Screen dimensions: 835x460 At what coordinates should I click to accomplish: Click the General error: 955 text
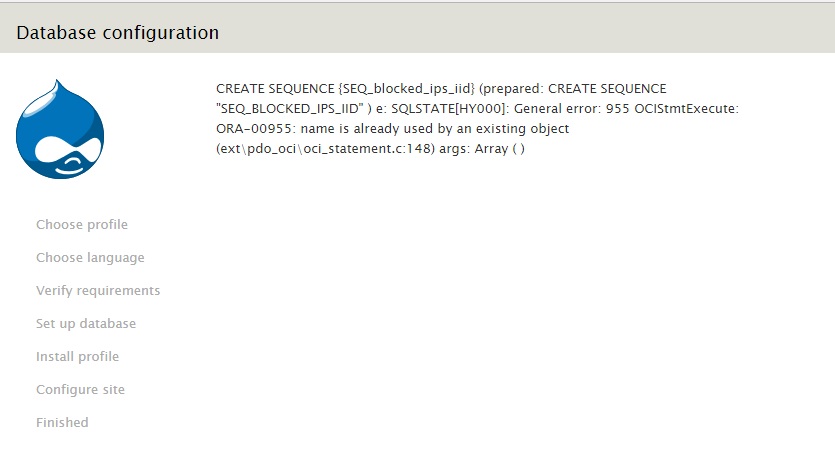click(571, 109)
